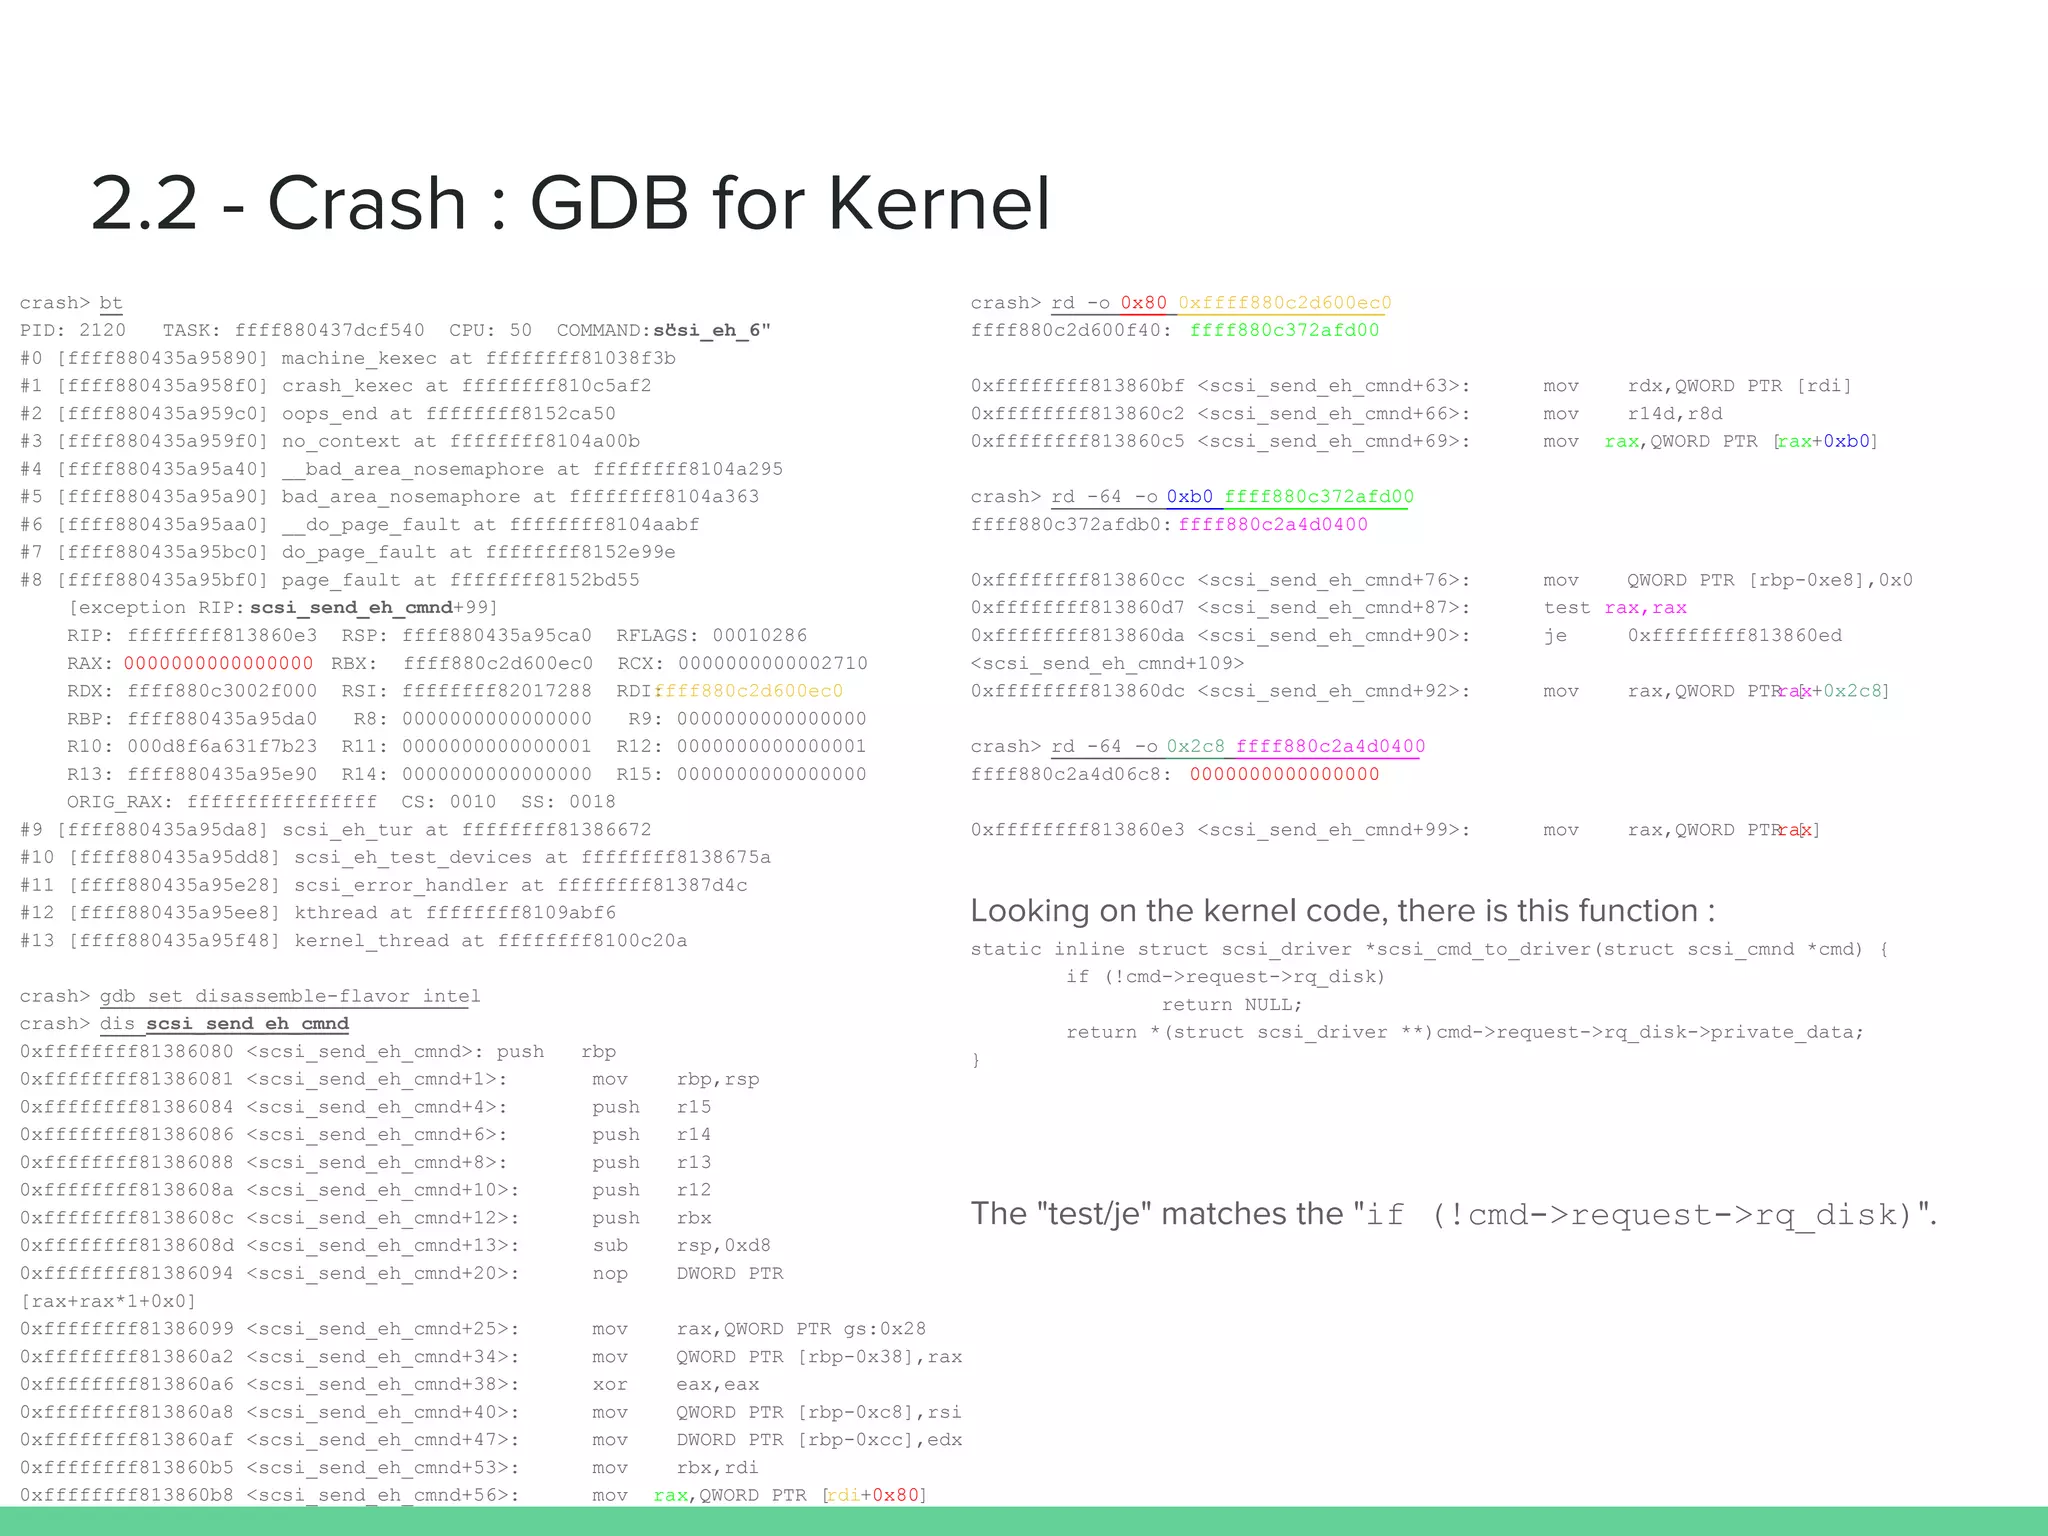Click the sentence 'The "test/je" matches'
This screenshot has height=1536, width=2048.
point(1454,1215)
